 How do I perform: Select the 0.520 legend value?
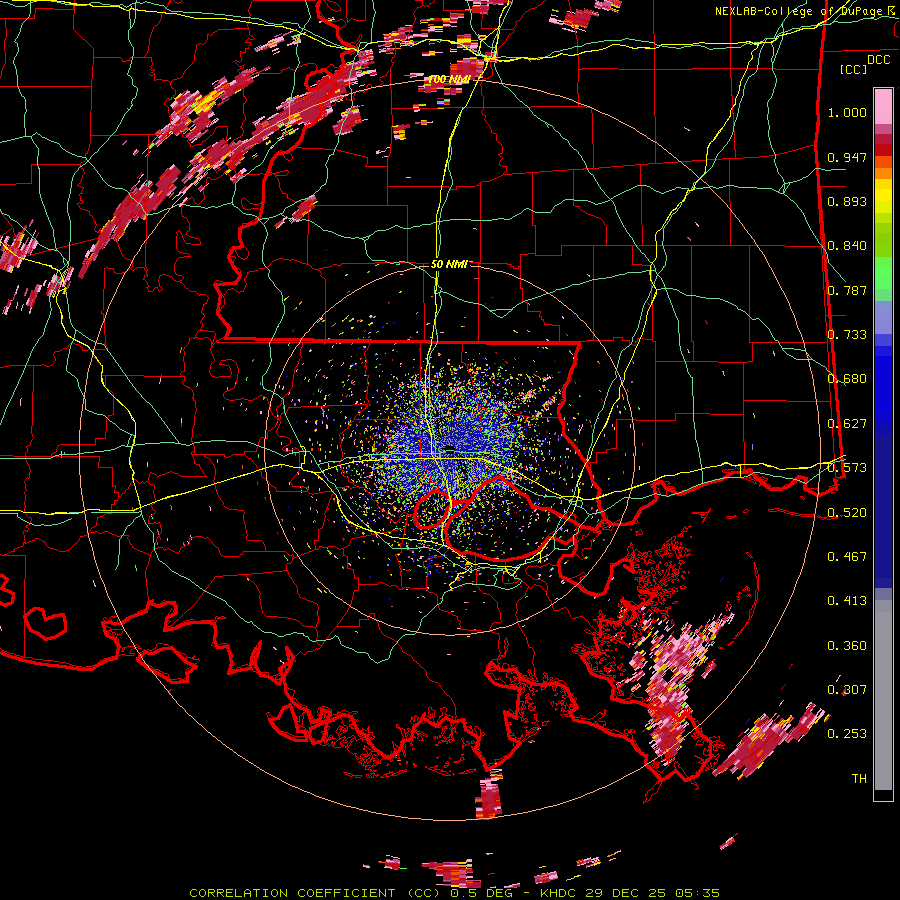point(847,513)
